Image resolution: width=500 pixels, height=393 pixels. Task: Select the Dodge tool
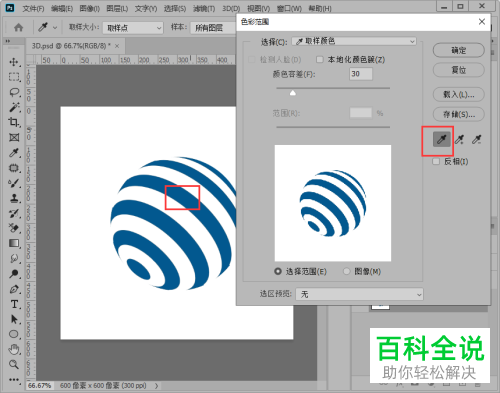[14, 274]
